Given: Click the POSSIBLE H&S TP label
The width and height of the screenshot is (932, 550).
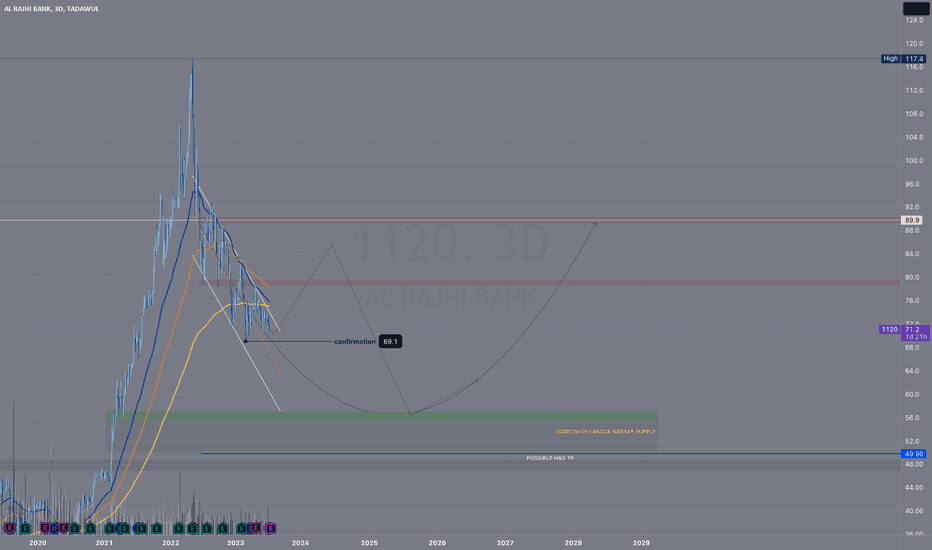Looking at the screenshot, I should point(550,458).
